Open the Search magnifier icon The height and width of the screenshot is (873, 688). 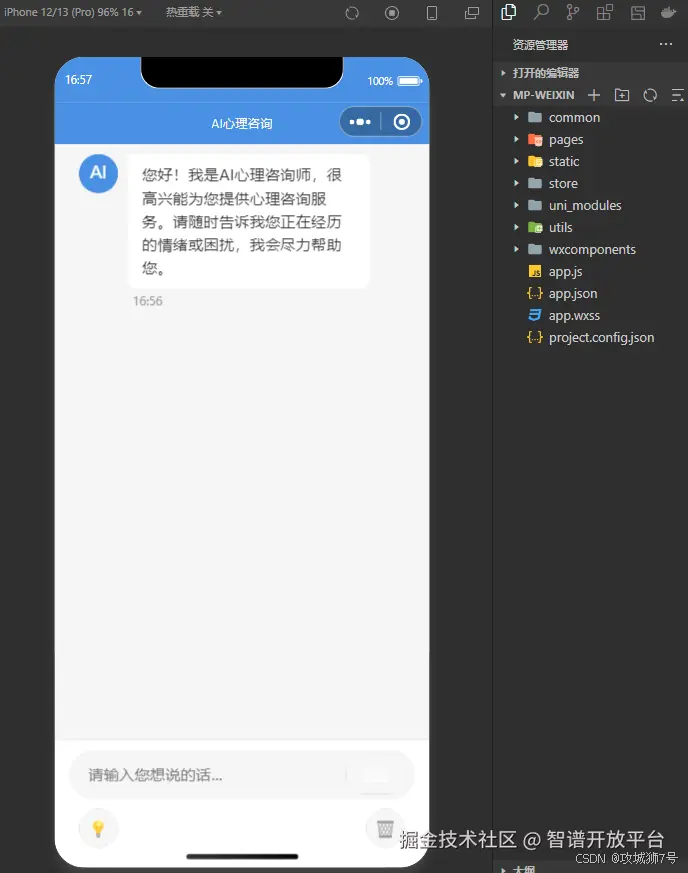(x=541, y=12)
